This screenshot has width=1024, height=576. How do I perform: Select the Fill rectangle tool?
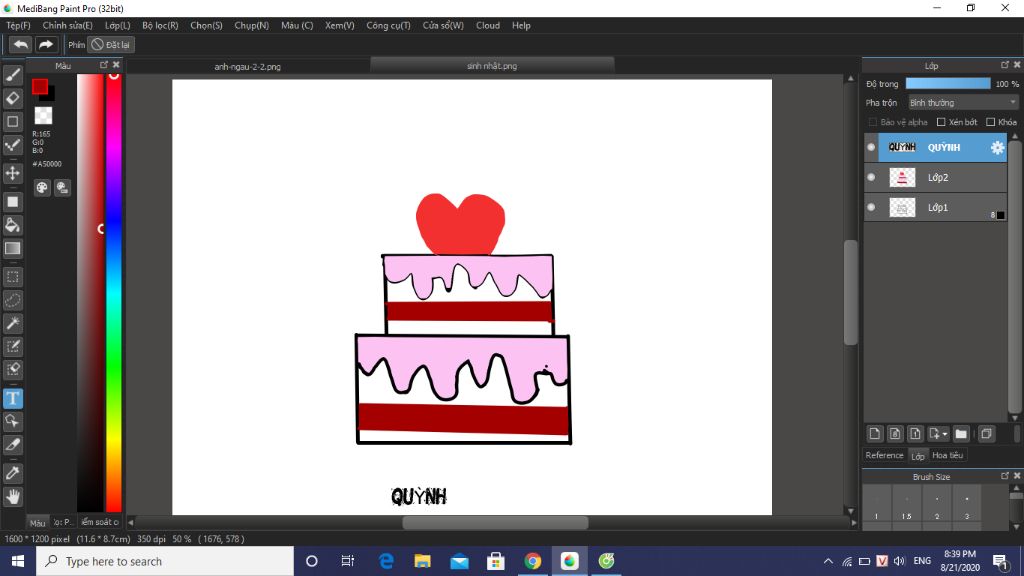click(x=12, y=202)
